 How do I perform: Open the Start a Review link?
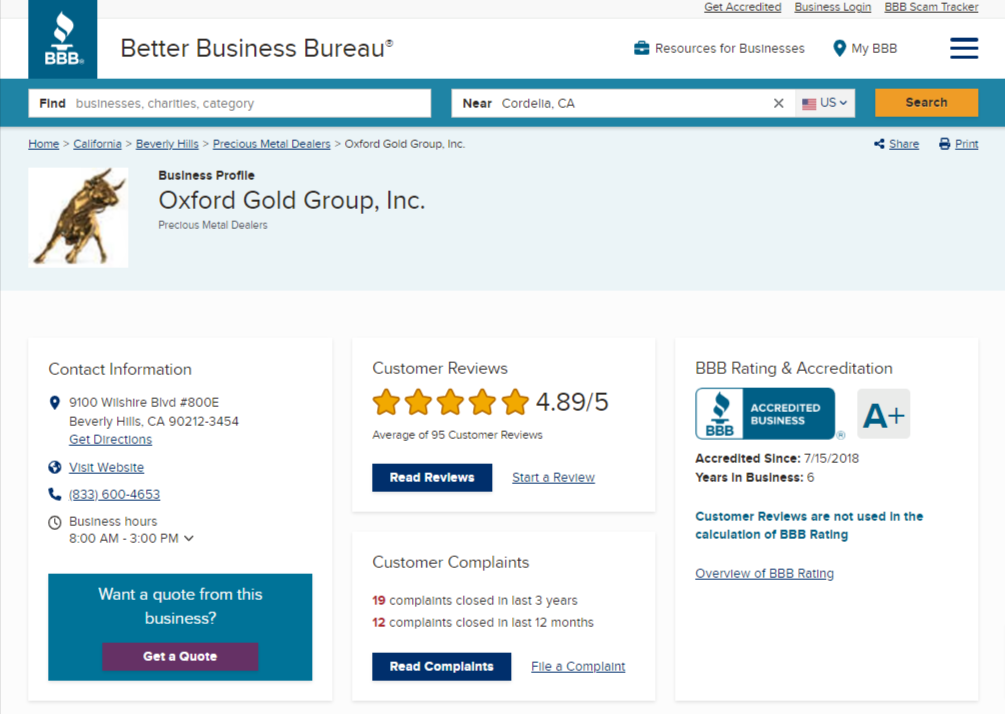553,477
